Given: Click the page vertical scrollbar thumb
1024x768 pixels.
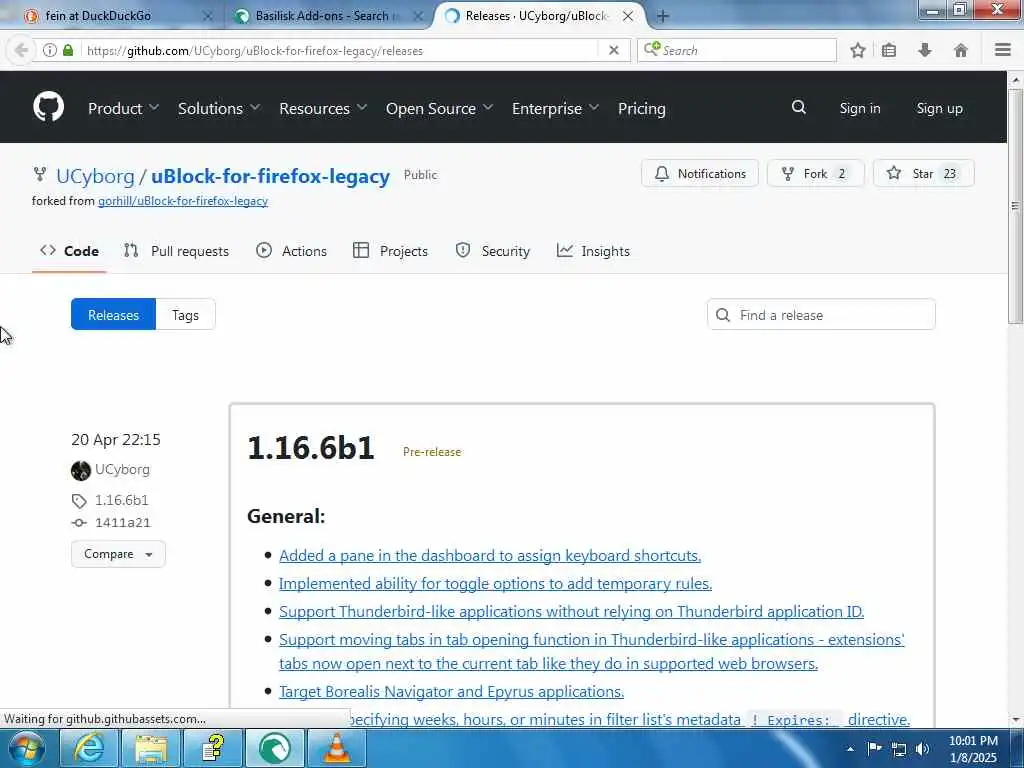Looking at the screenshot, I should click(x=1016, y=206).
